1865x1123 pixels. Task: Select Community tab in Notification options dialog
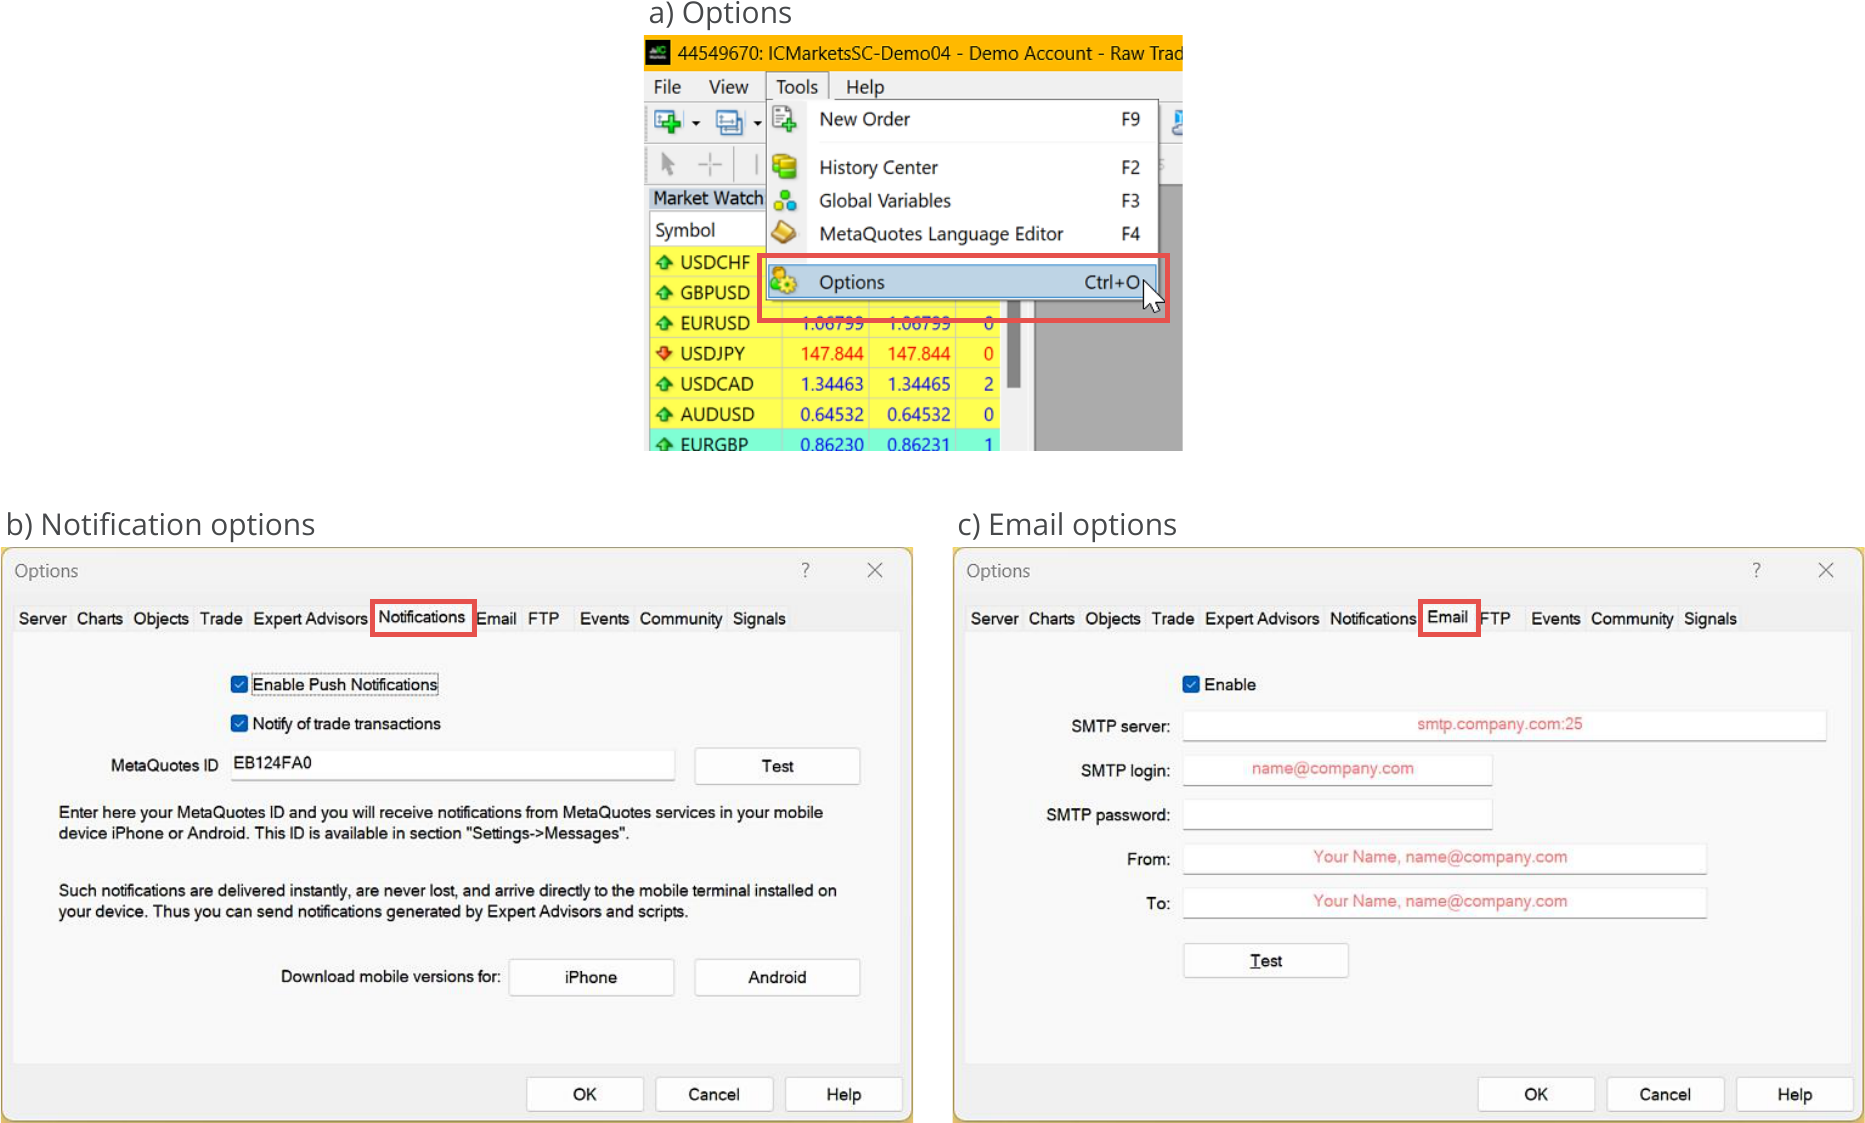681,618
